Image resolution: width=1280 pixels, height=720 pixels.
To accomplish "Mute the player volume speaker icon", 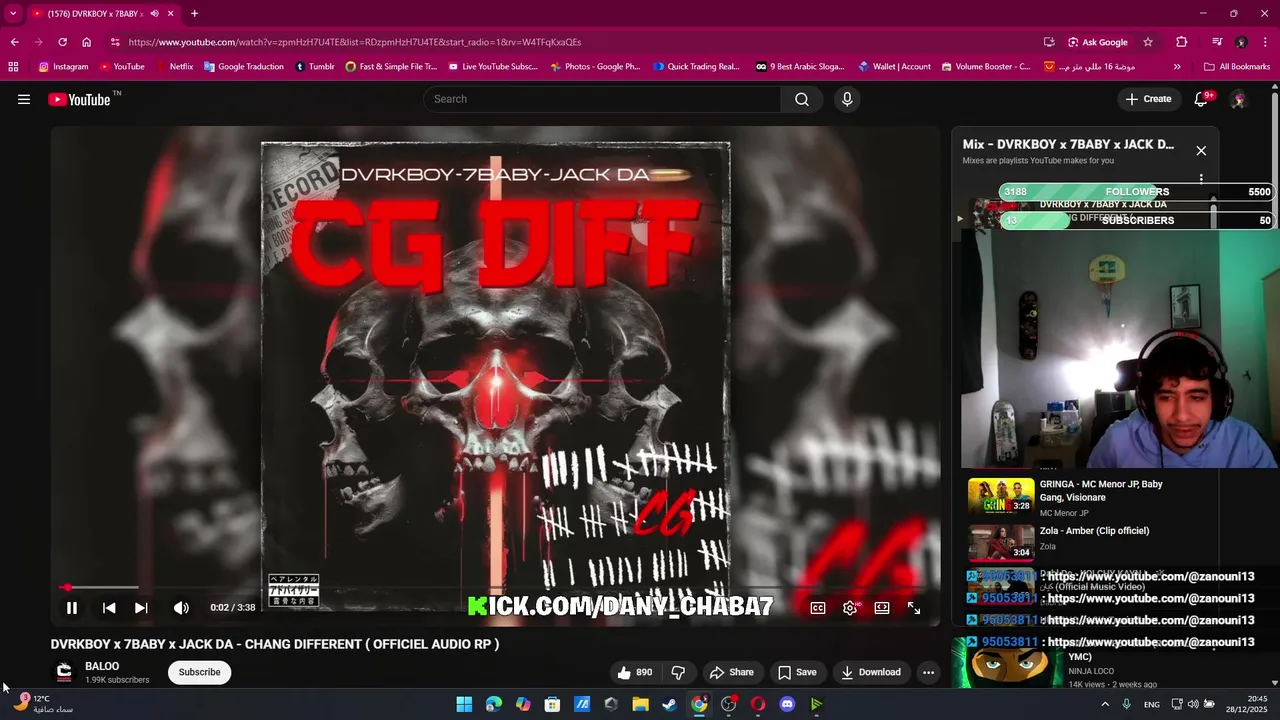I will pos(181,608).
